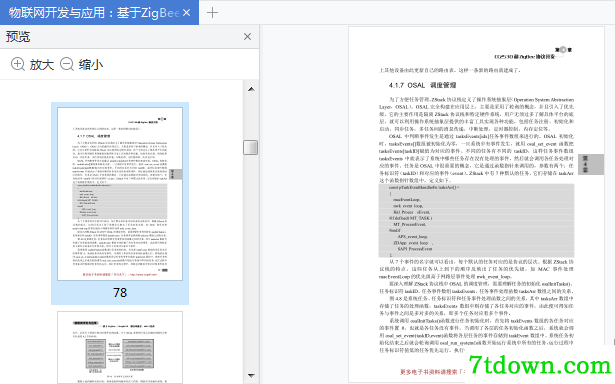Screen dimensions: 615x384
Task: Select the thumbnail below page 78
Action: [x=120, y=348]
